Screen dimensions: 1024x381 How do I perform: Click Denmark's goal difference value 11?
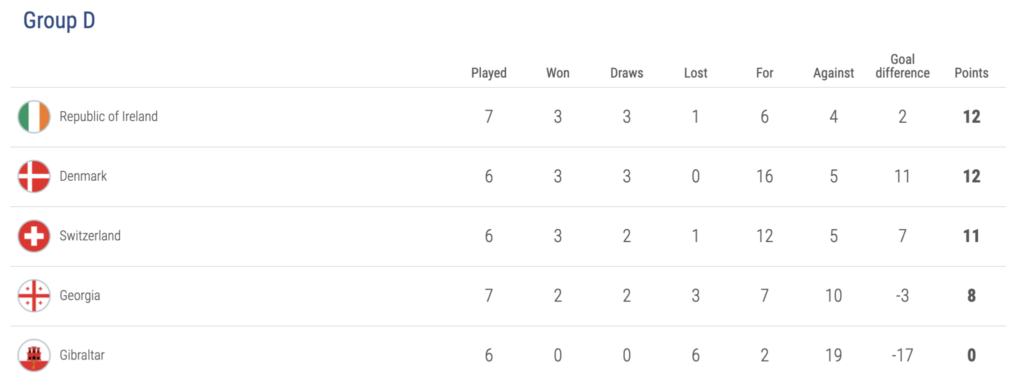903,176
